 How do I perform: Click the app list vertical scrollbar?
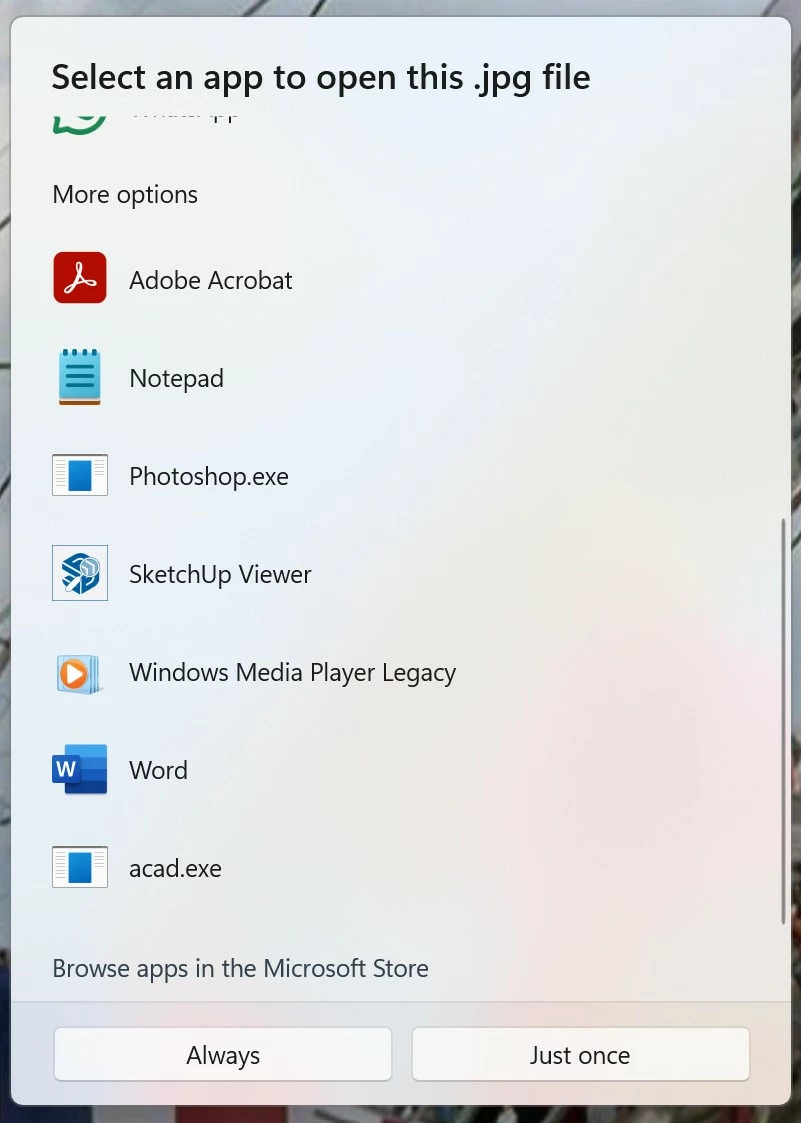[783, 721]
